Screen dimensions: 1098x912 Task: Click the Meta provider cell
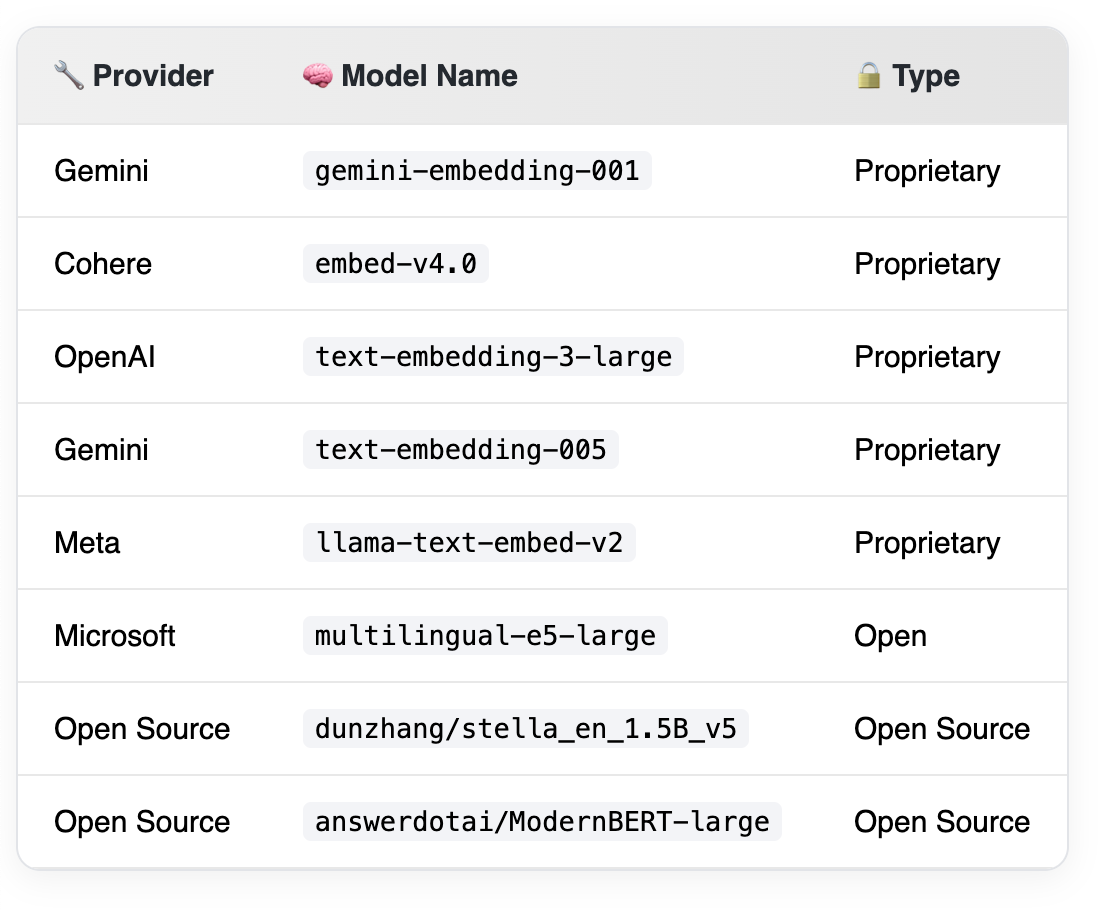point(87,543)
